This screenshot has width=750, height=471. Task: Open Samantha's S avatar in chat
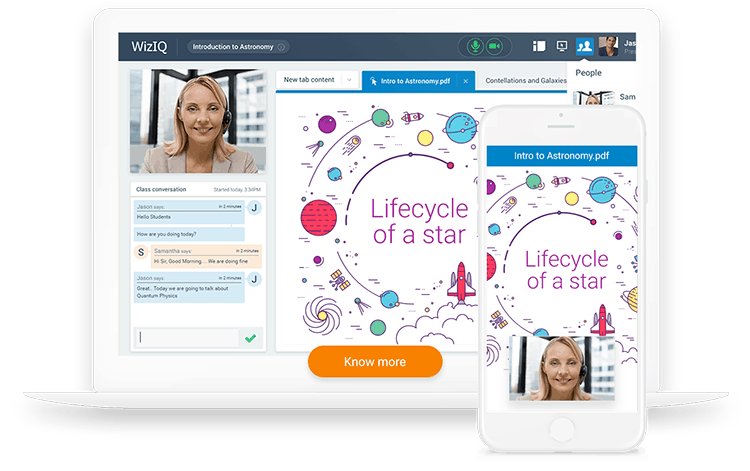(x=141, y=252)
